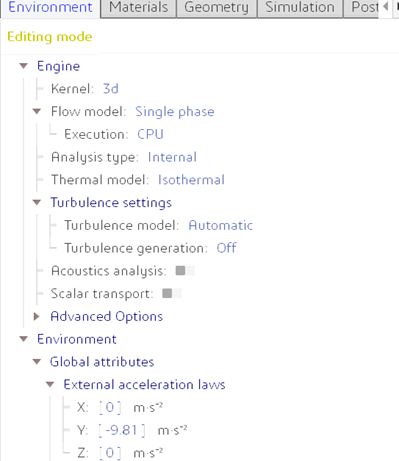Go to the Simulation tab
Screen dimensions: 399x461
[300, 8]
